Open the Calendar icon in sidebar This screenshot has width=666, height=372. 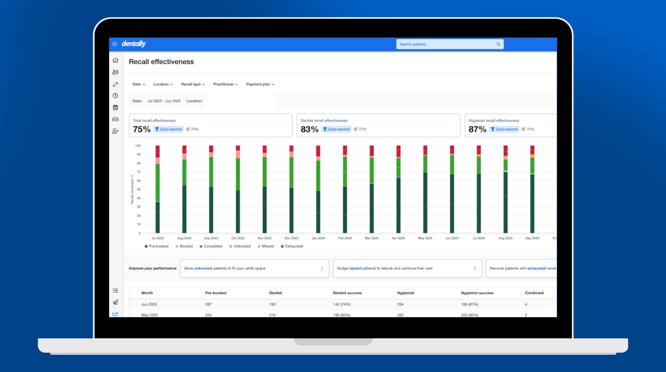[x=115, y=107]
